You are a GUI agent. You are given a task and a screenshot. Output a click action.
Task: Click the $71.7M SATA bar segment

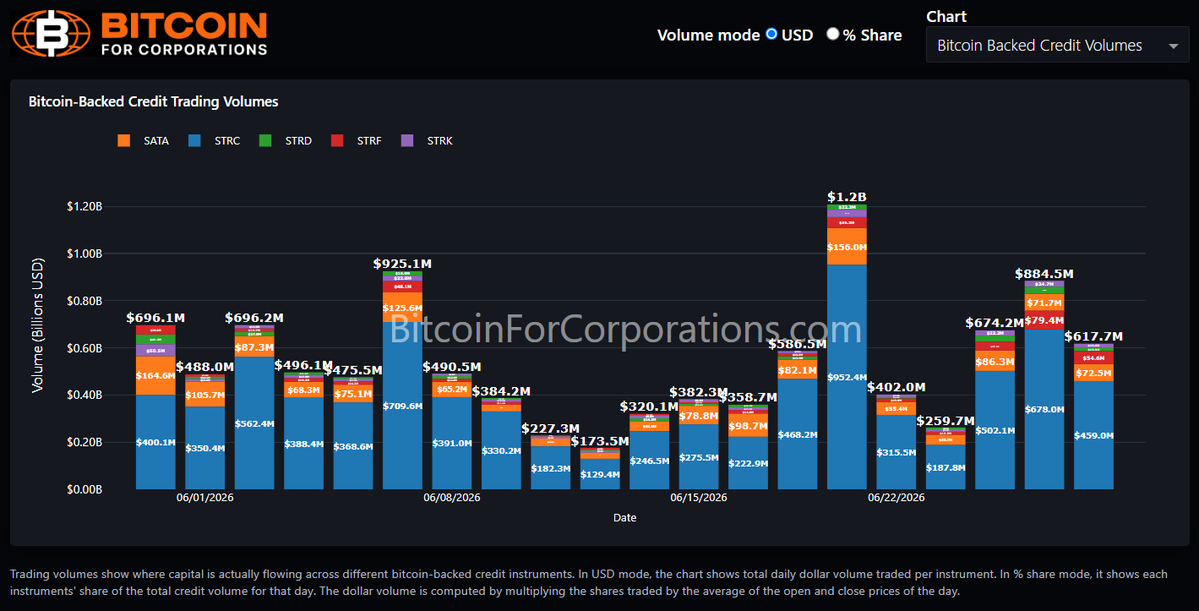coord(1044,302)
